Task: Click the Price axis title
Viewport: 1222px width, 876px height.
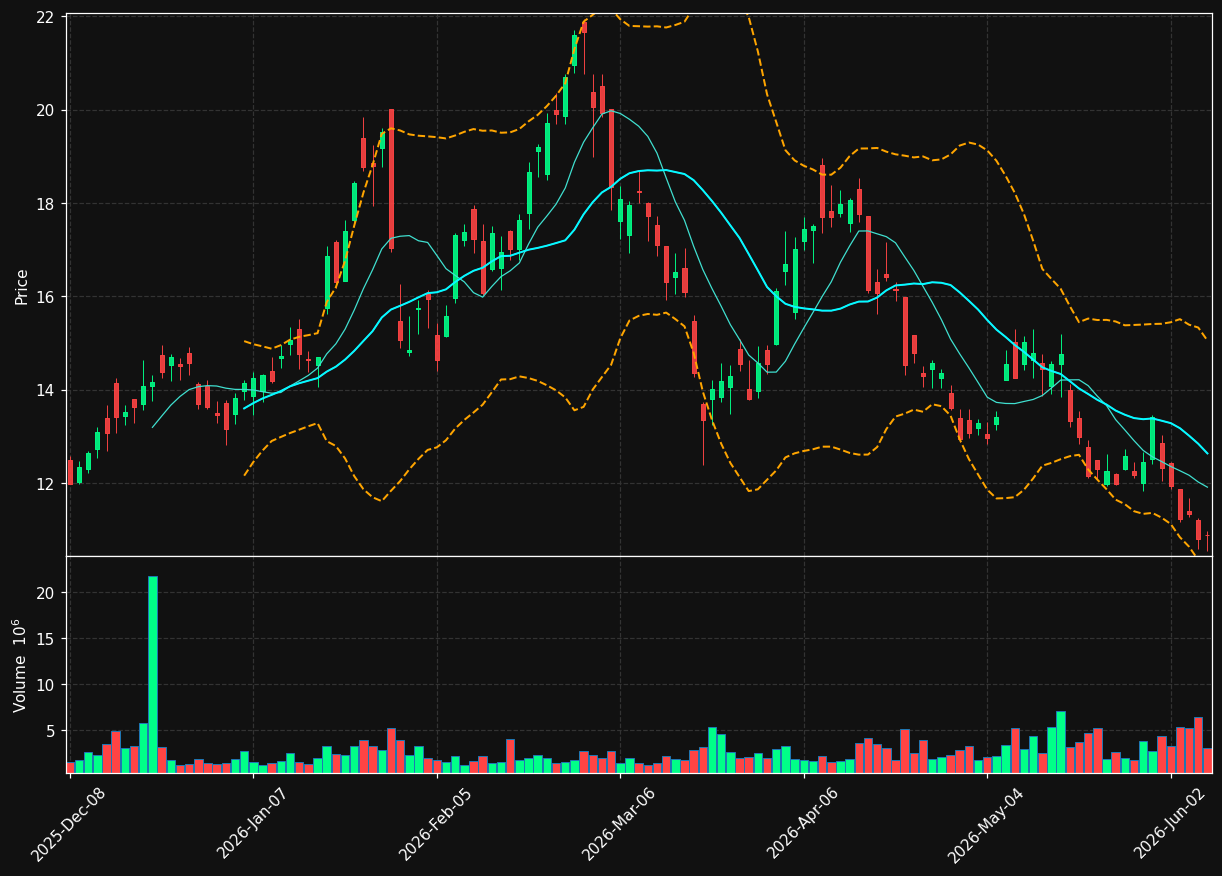Action: (22, 286)
